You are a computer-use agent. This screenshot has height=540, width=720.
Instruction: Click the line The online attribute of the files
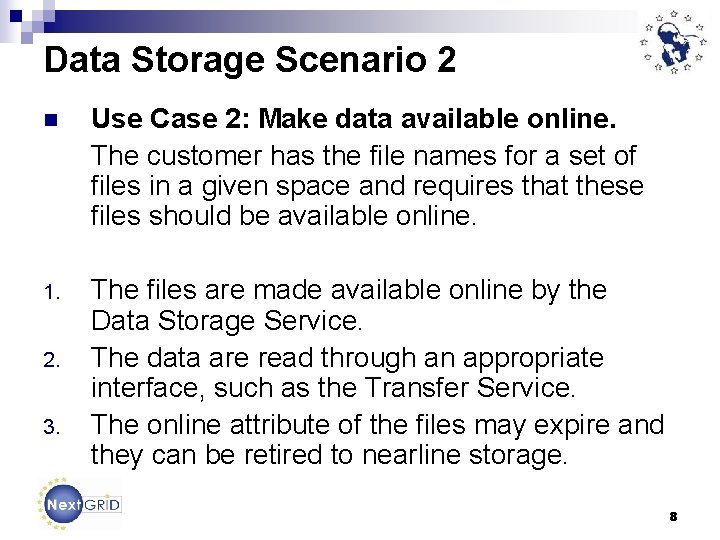pyautogui.click(x=377, y=425)
